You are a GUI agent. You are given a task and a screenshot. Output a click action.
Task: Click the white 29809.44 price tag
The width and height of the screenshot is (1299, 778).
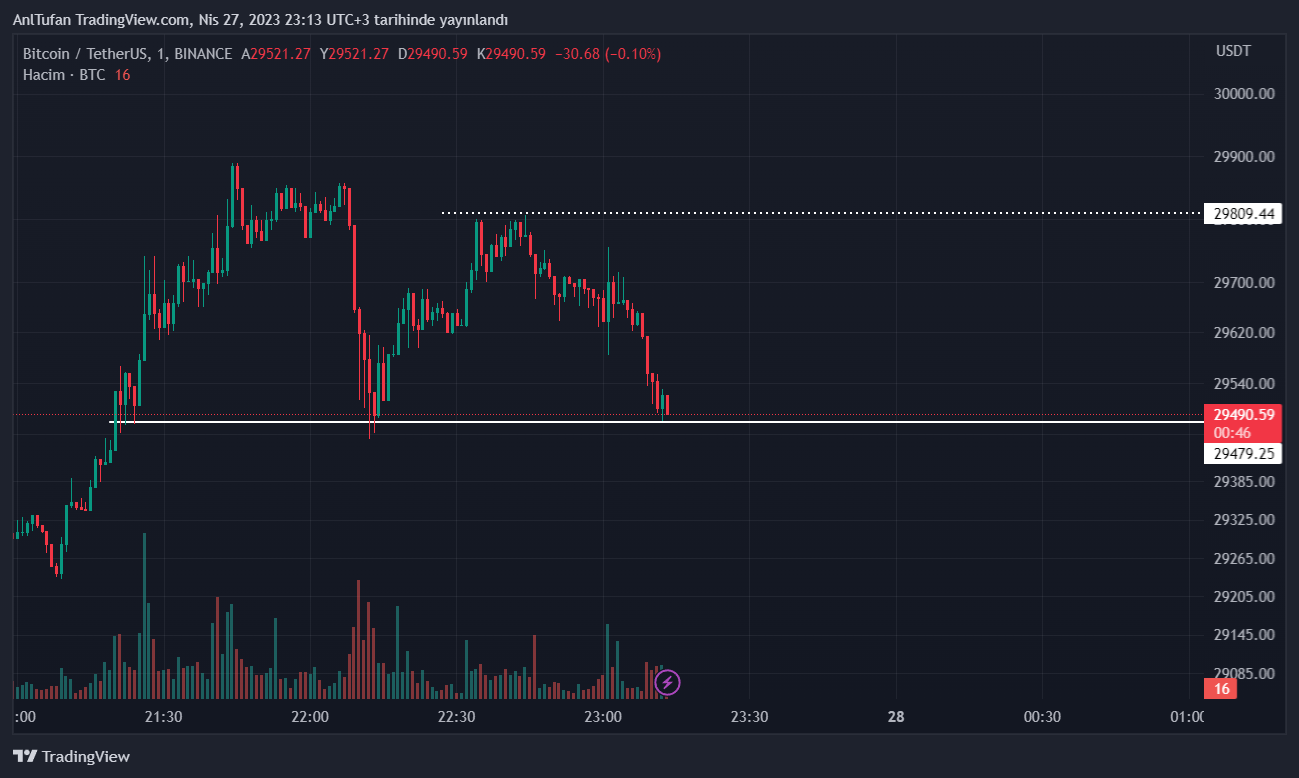pyautogui.click(x=1243, y=214)
